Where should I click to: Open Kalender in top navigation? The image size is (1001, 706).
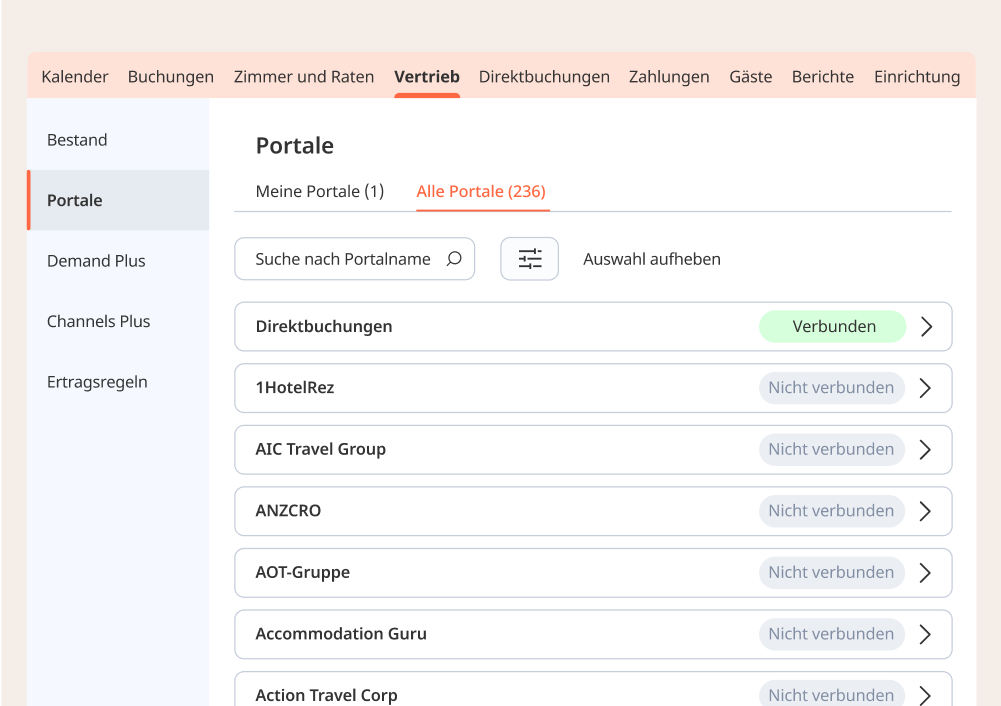coord(74,77)
